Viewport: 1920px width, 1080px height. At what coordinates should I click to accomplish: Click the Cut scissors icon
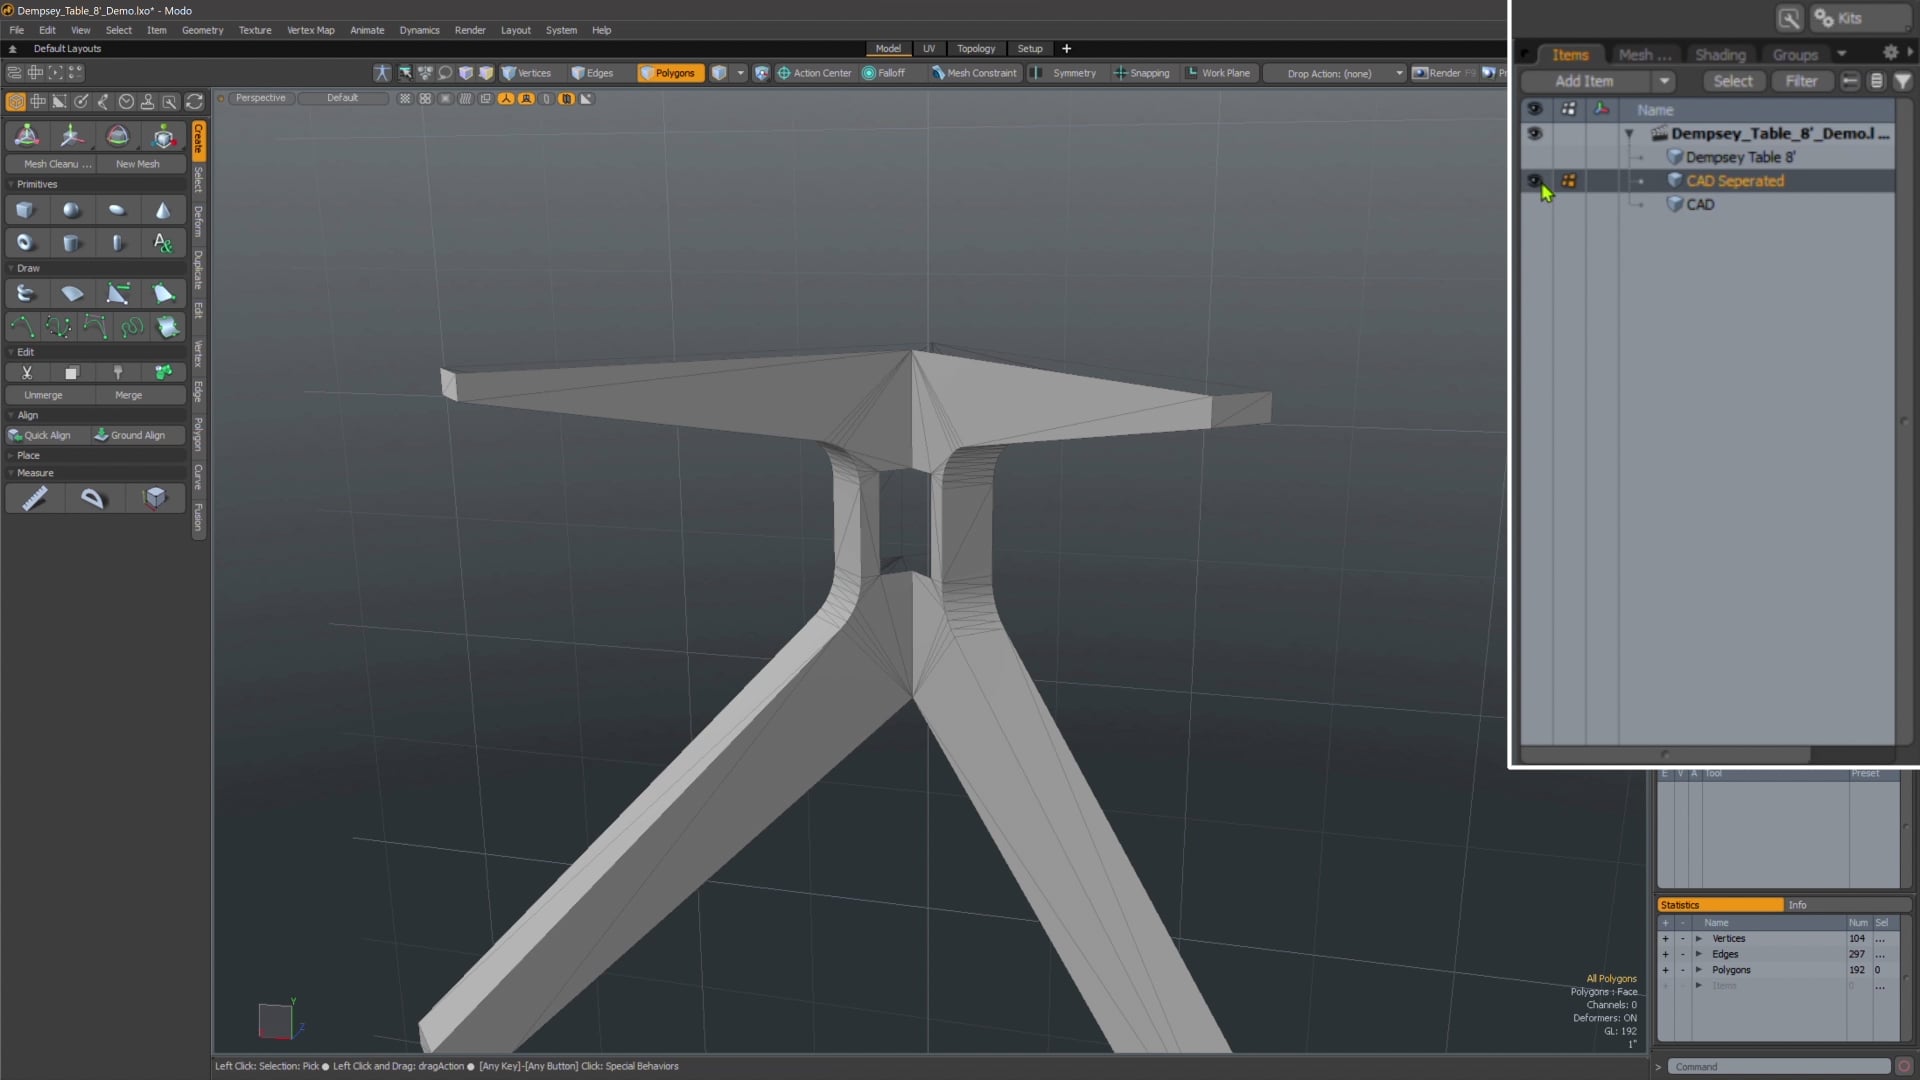coord(27,373)
